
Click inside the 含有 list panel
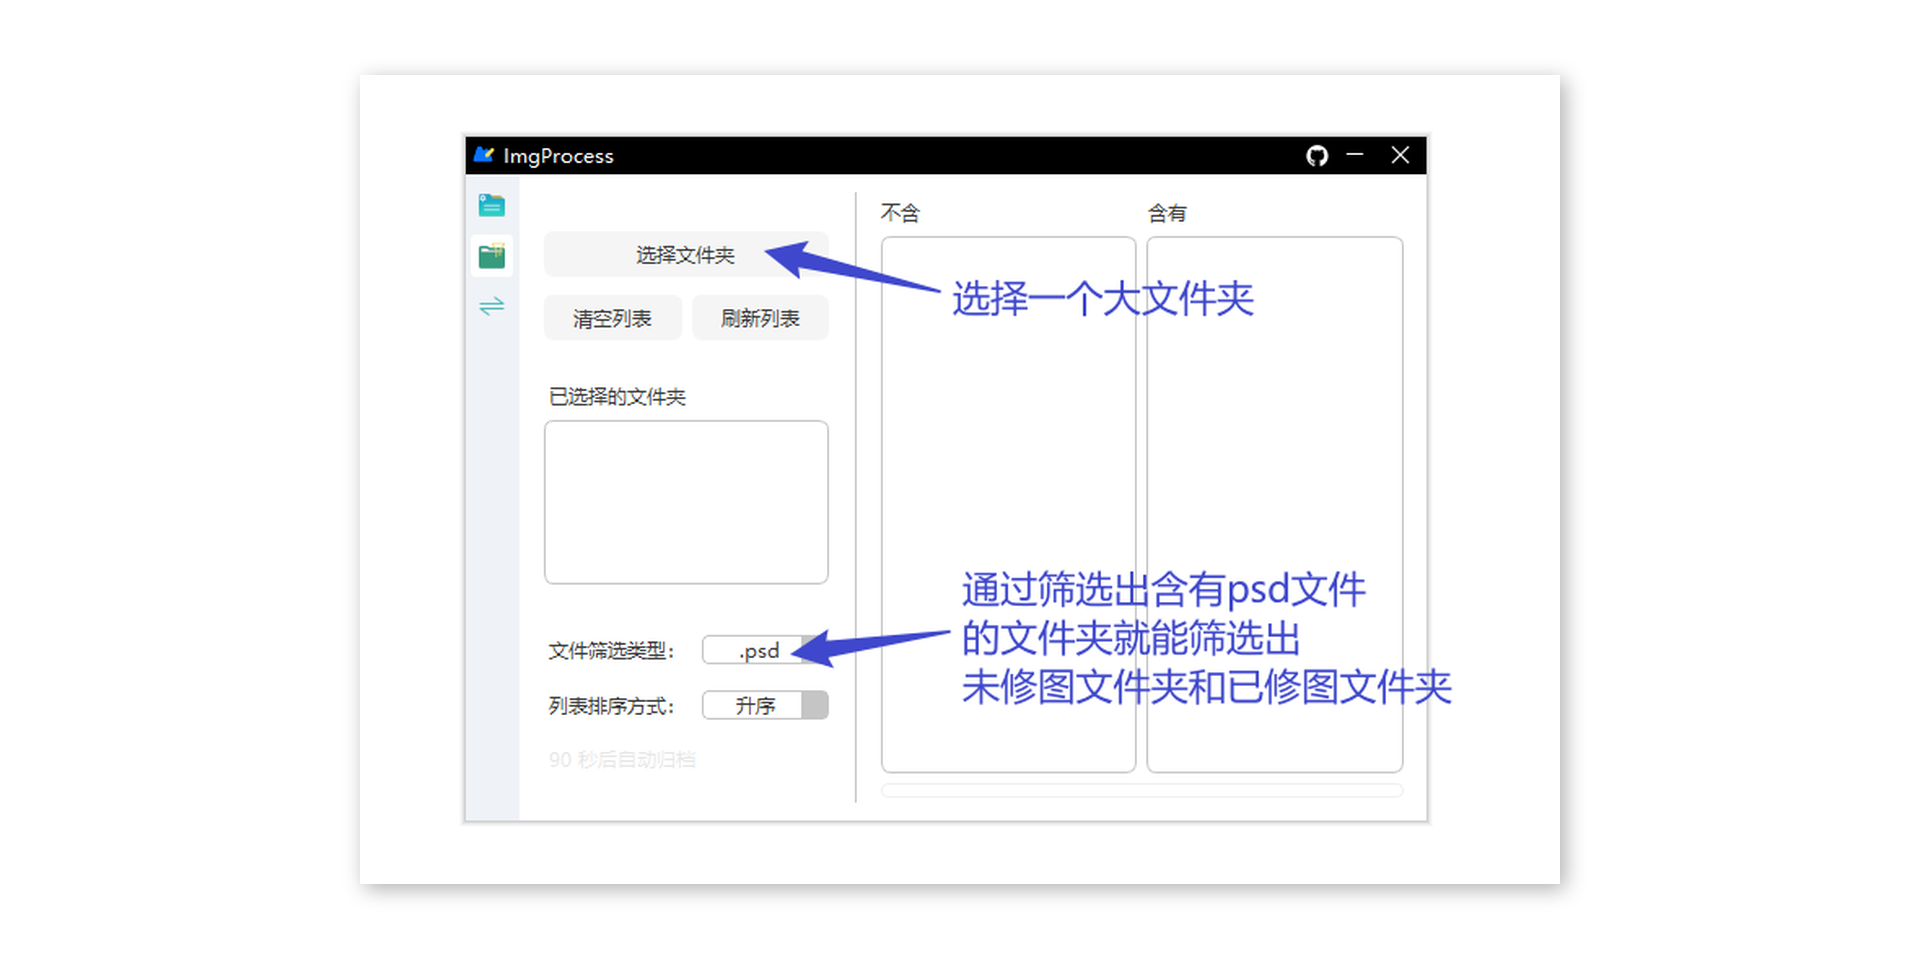click(x=1275, y=500)
